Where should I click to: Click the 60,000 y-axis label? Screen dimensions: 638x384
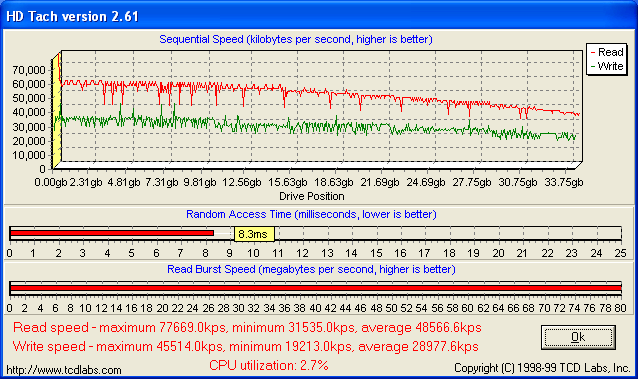(x=28, y=84)
